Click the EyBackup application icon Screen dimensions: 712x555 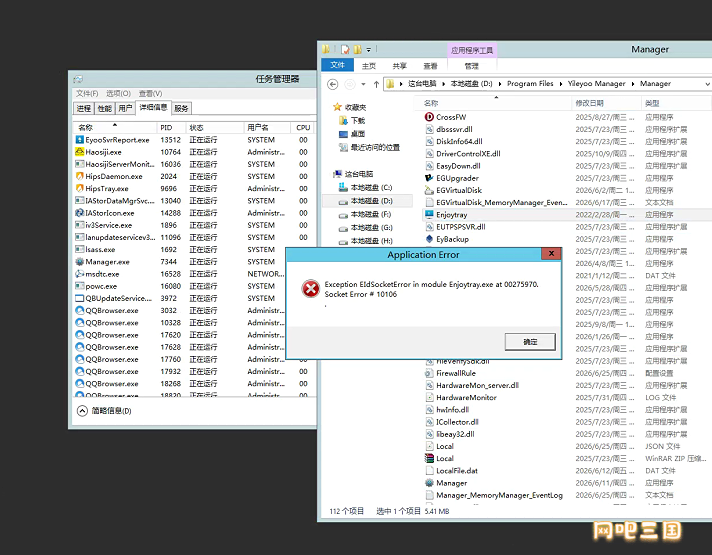429,239
